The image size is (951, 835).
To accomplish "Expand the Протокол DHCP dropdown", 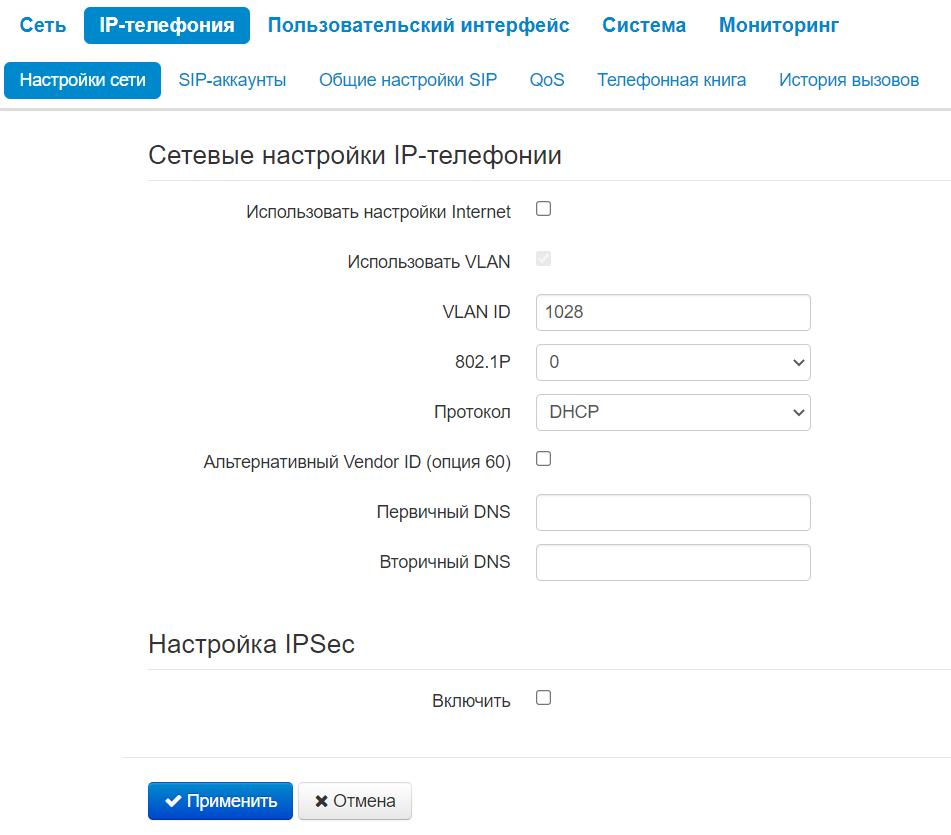I will (673, 412).
